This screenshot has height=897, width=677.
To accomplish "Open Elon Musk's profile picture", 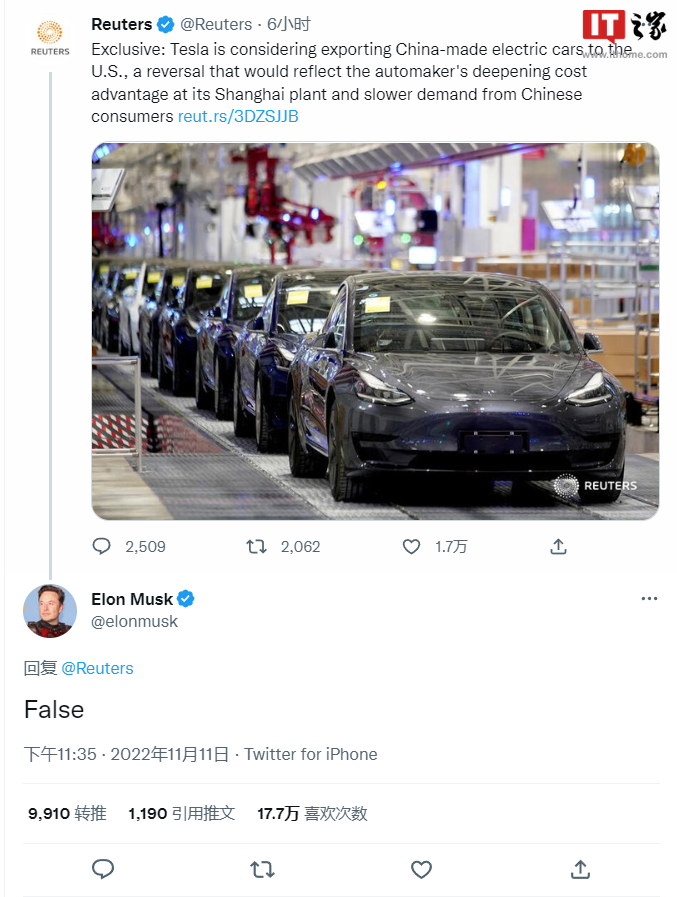I will click(x=50, y=610).
